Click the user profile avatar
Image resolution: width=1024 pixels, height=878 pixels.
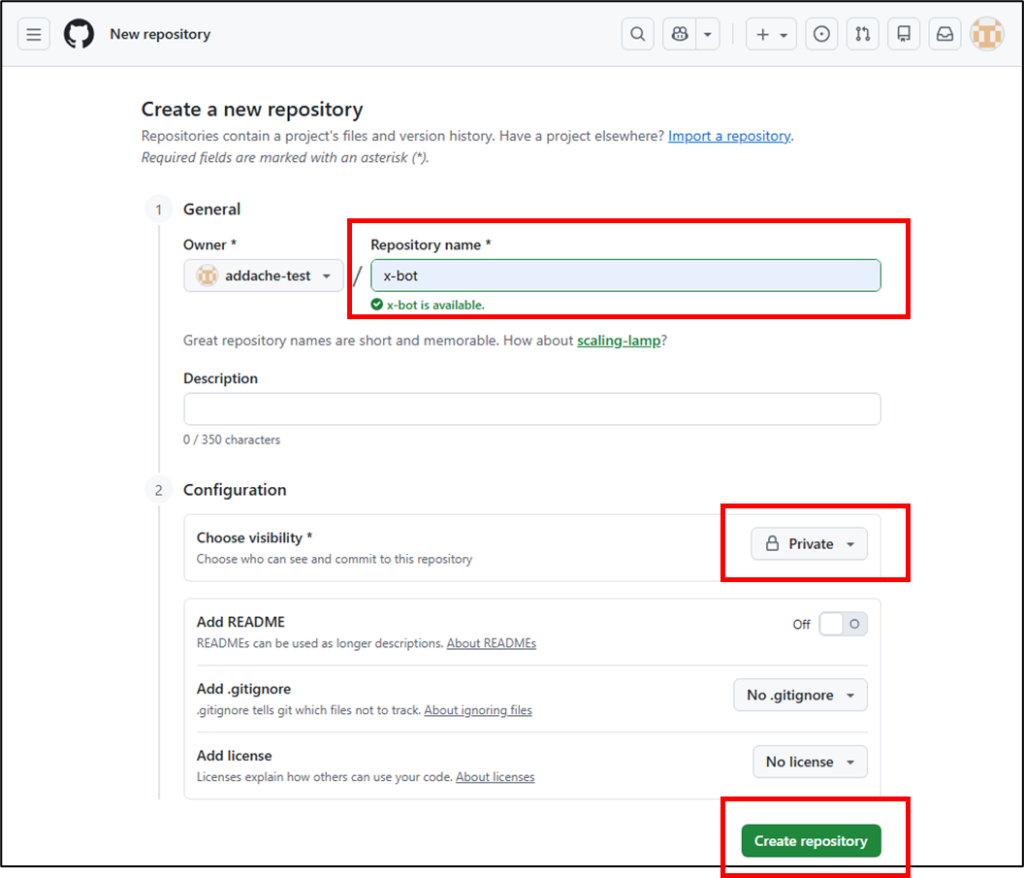click(987, 34)
